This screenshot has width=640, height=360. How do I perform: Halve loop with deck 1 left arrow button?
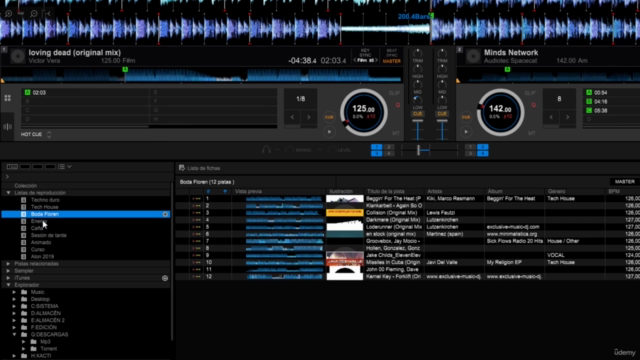[292, 118]
